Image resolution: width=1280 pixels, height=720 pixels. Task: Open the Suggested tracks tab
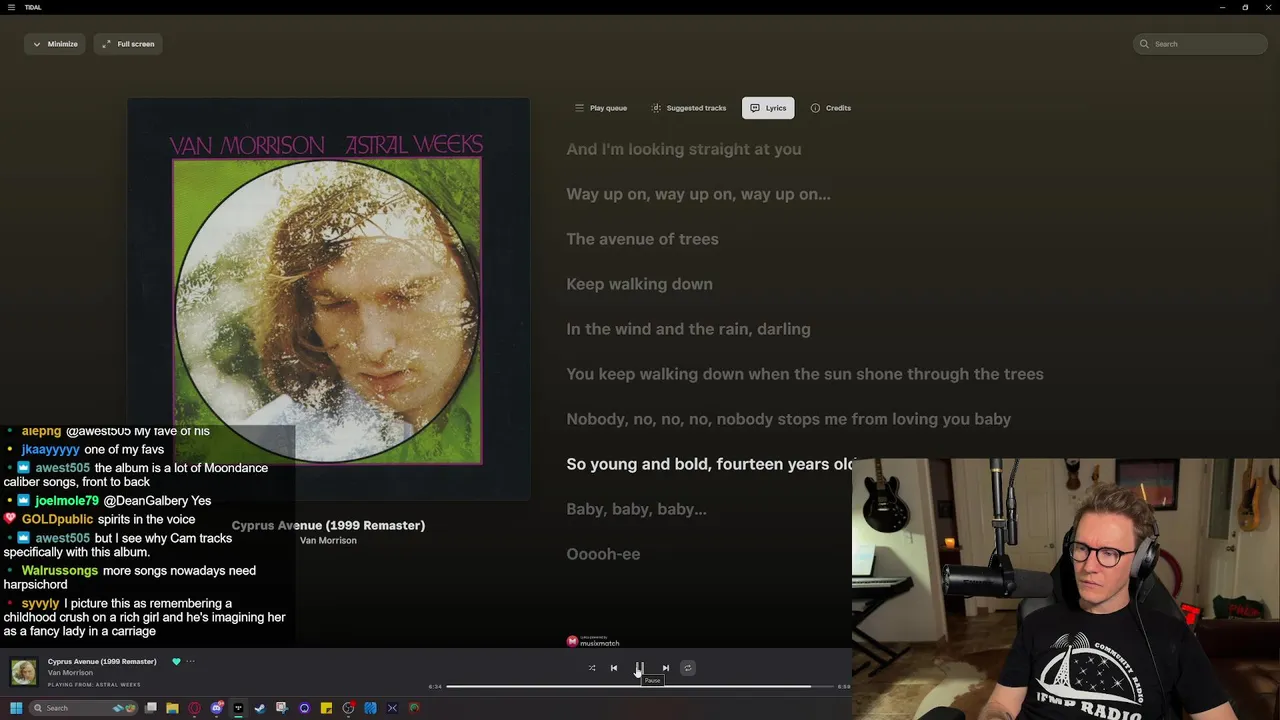689,108
